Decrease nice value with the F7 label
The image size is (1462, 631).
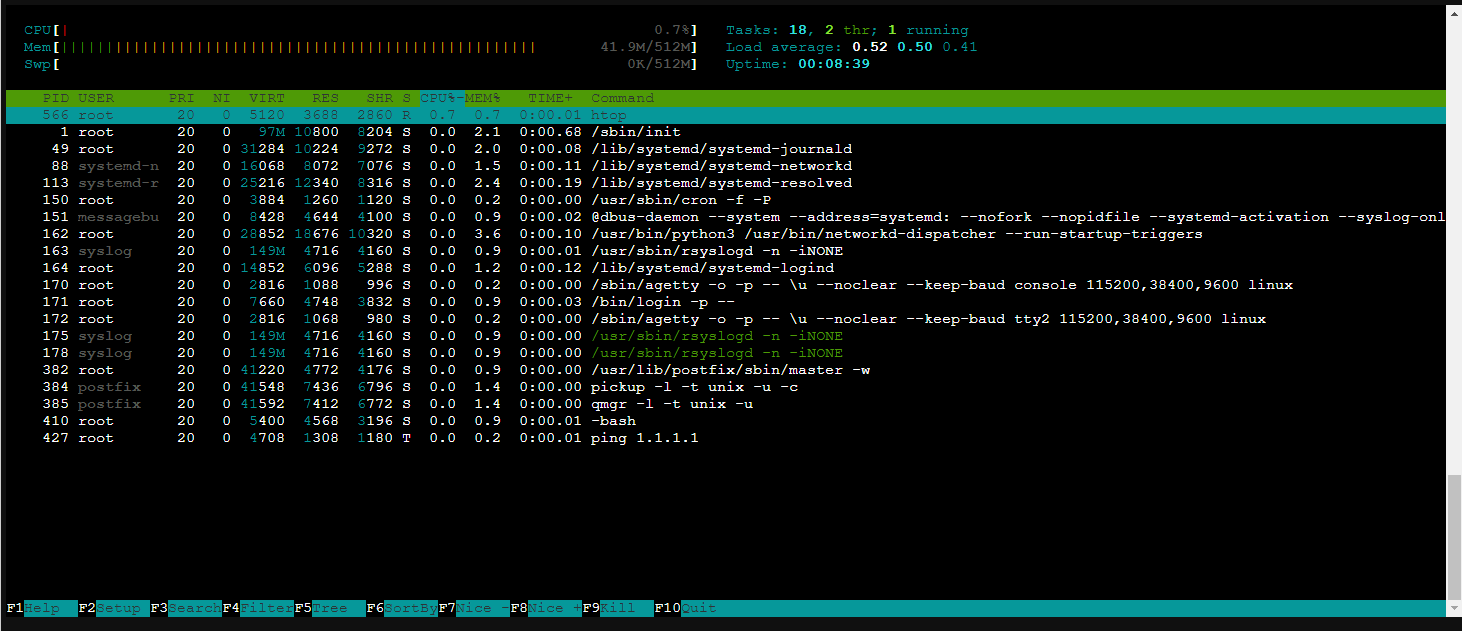(x=477, y=607)
